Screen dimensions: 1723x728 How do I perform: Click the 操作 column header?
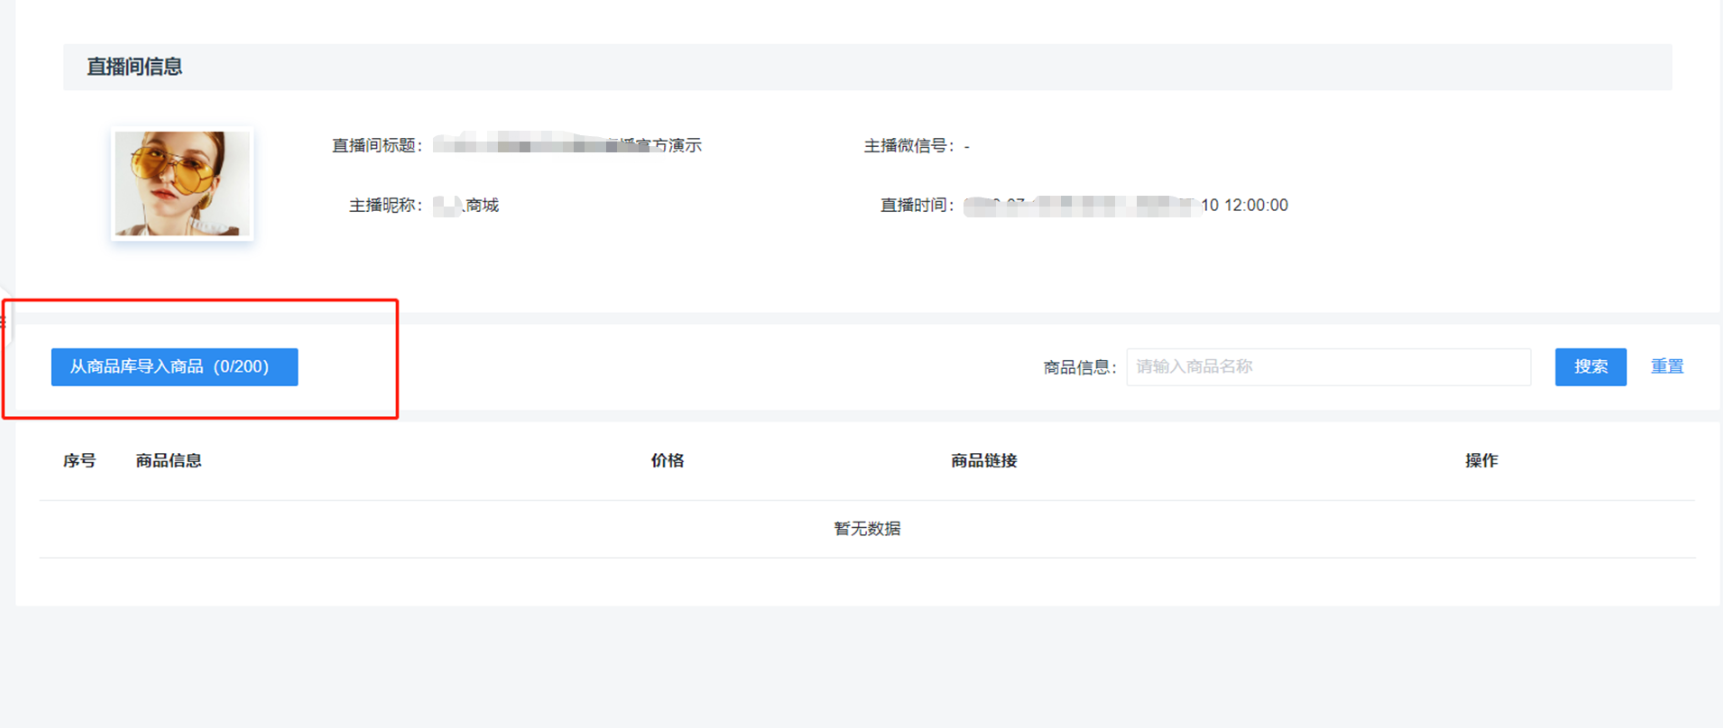coord(1481,461)
